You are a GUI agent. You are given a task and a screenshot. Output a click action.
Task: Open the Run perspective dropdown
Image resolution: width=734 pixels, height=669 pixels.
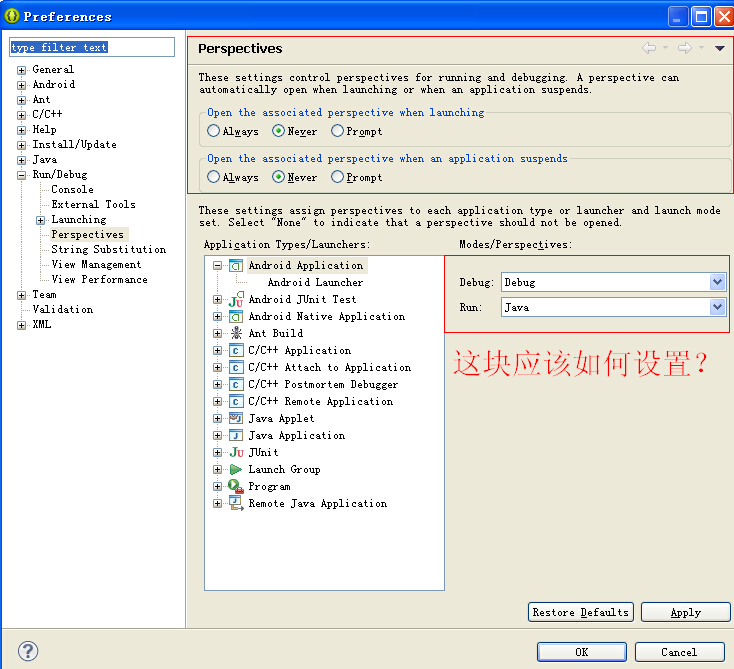(717, 308)
